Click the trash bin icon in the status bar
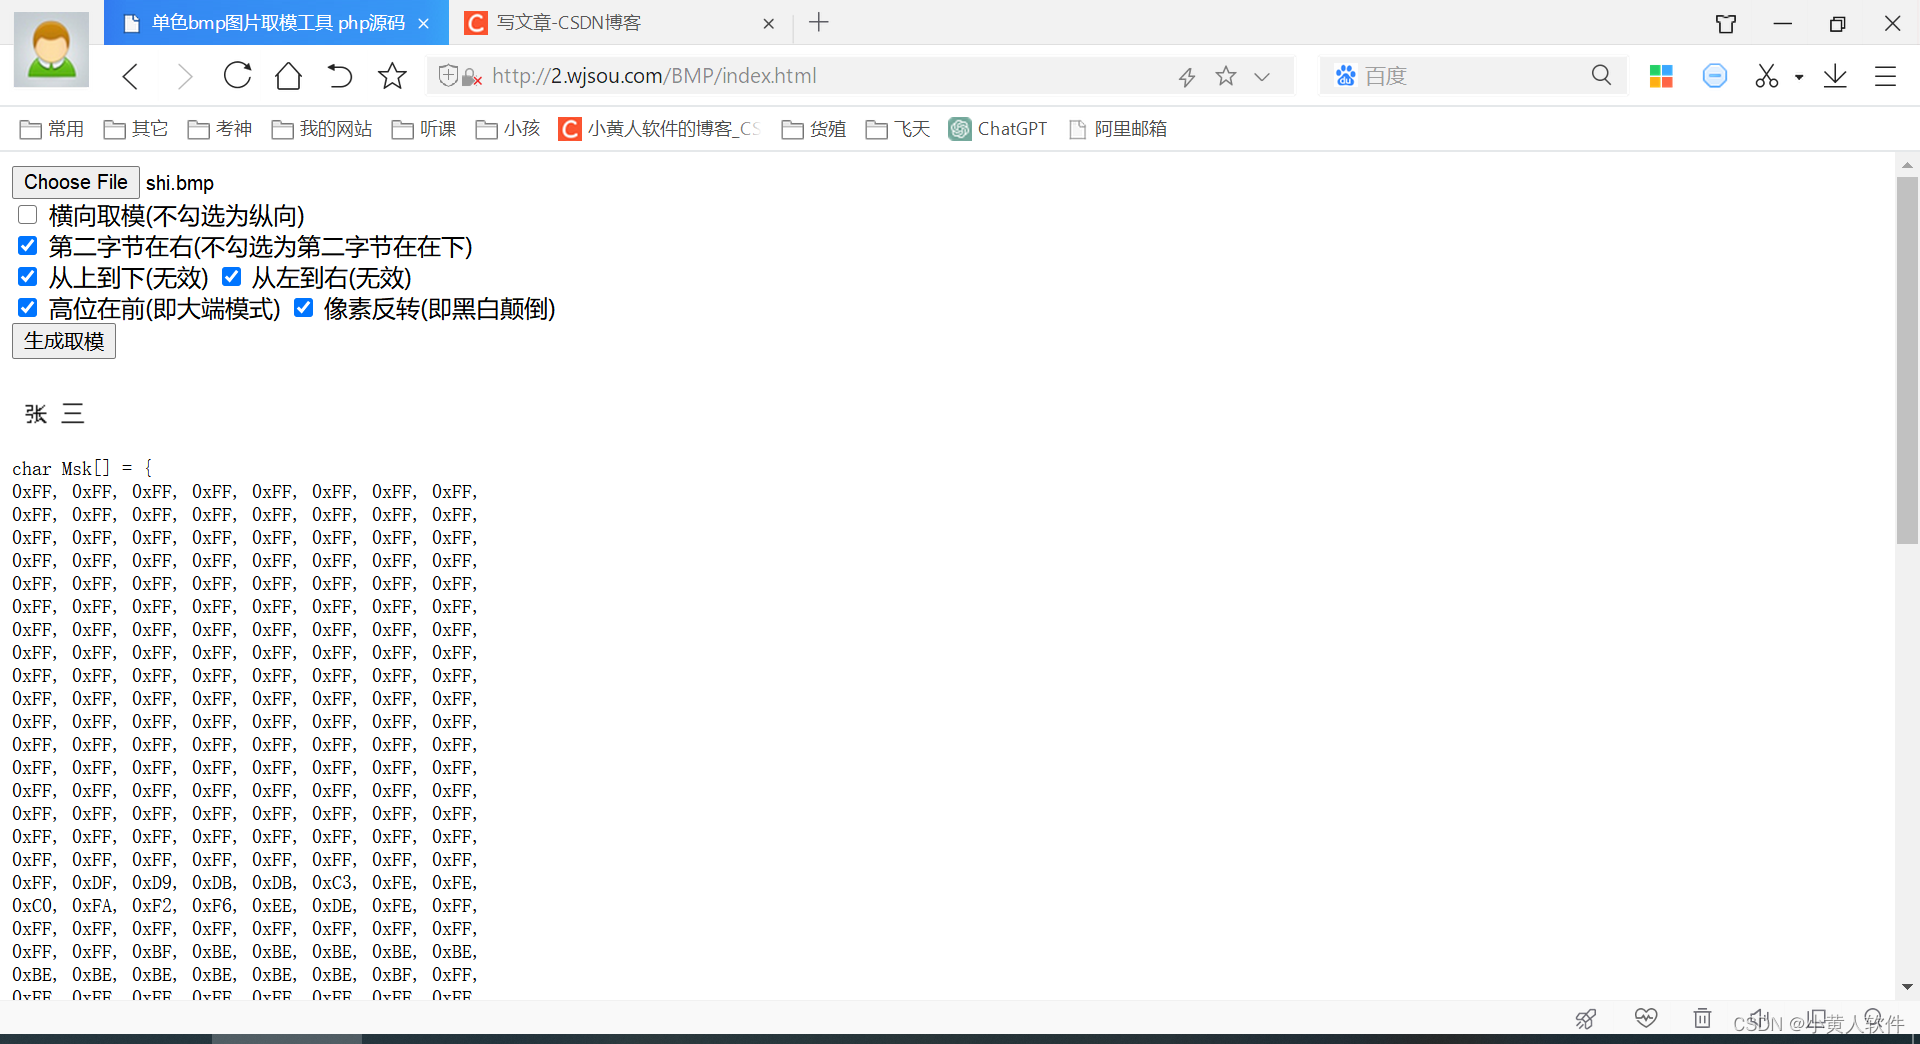This screenshot has height=1044, width=1920. [1702, 1018]
